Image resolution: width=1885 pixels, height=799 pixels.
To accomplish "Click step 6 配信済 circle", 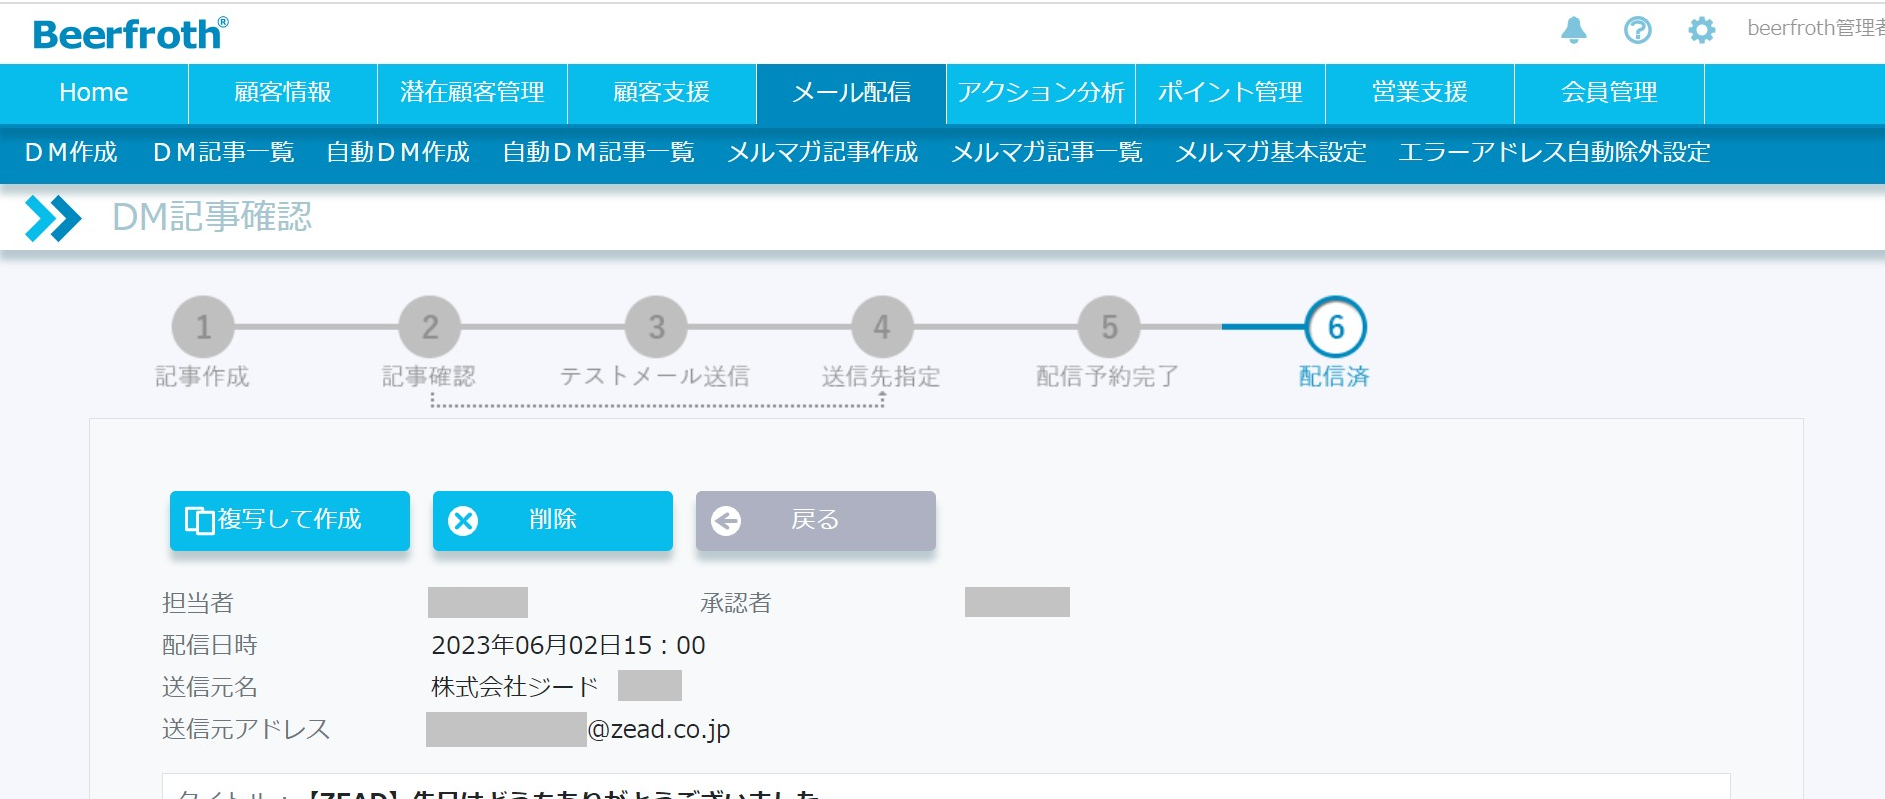I will click(1335, 327).
